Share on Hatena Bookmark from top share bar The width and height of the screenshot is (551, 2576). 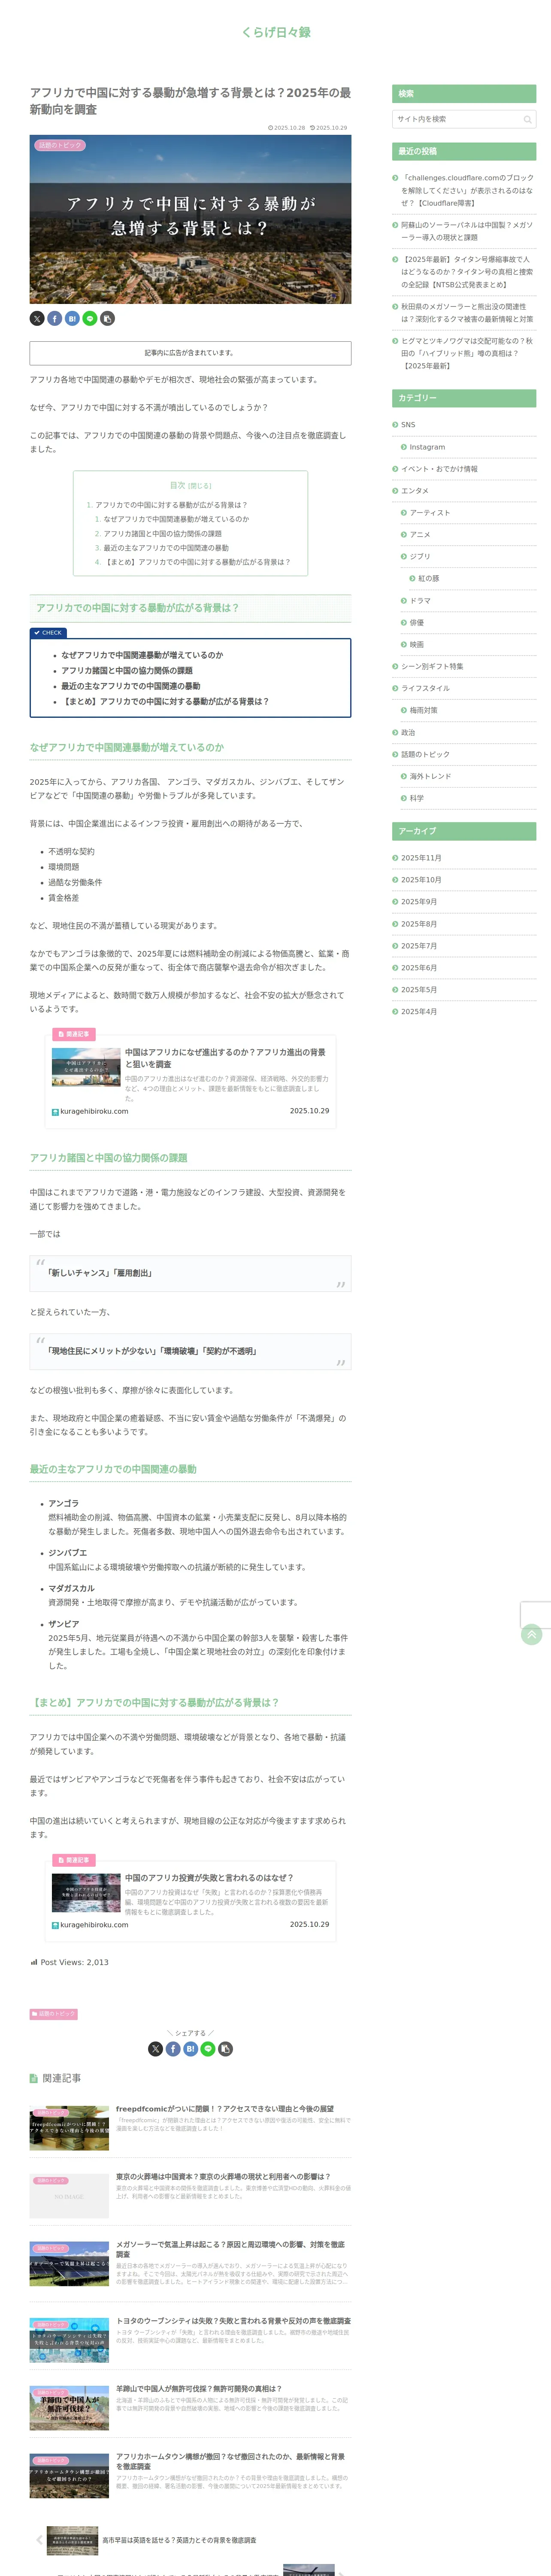(x=72, y=318)
